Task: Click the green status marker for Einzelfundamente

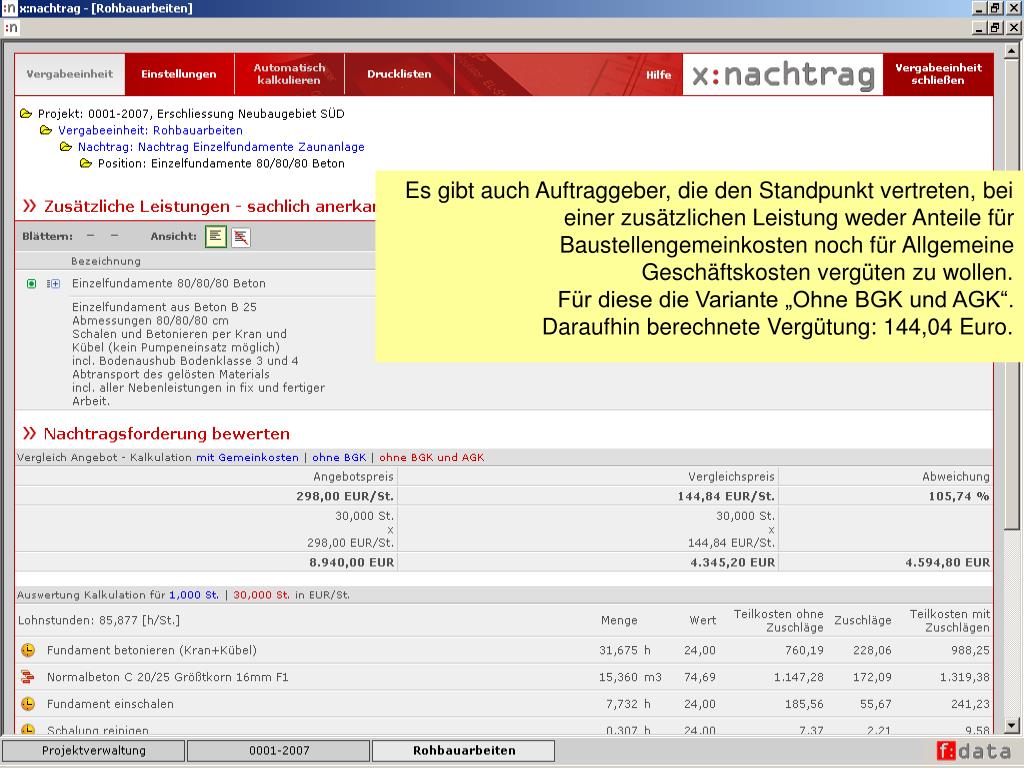Action: (x=31, y=283)
